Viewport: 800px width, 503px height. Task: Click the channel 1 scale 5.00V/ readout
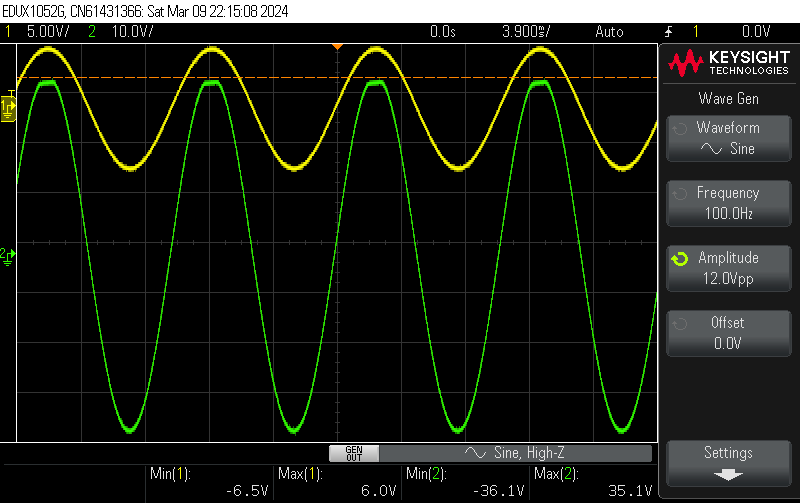48,32
